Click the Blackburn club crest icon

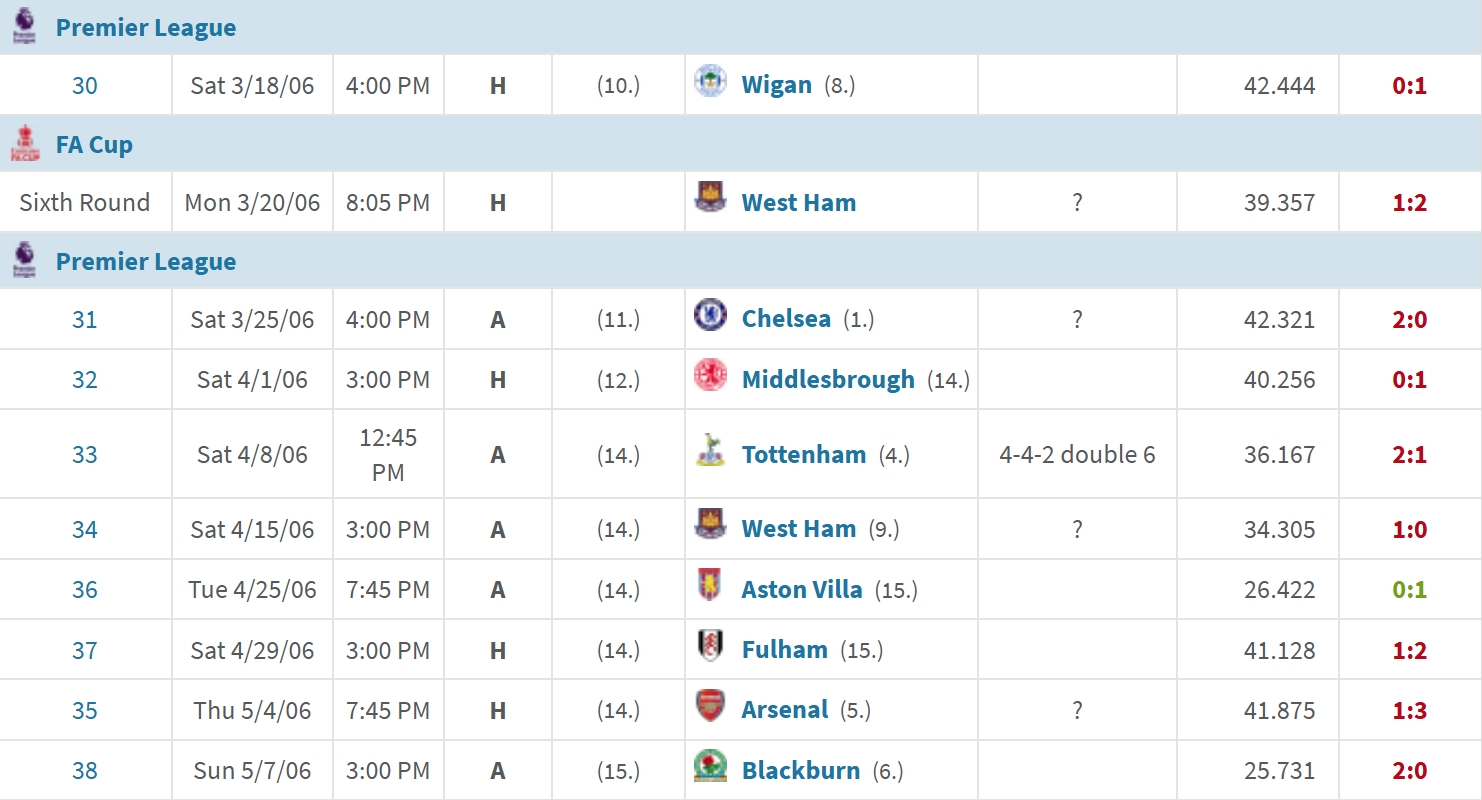pyautogui.click(x=710, y=767)
